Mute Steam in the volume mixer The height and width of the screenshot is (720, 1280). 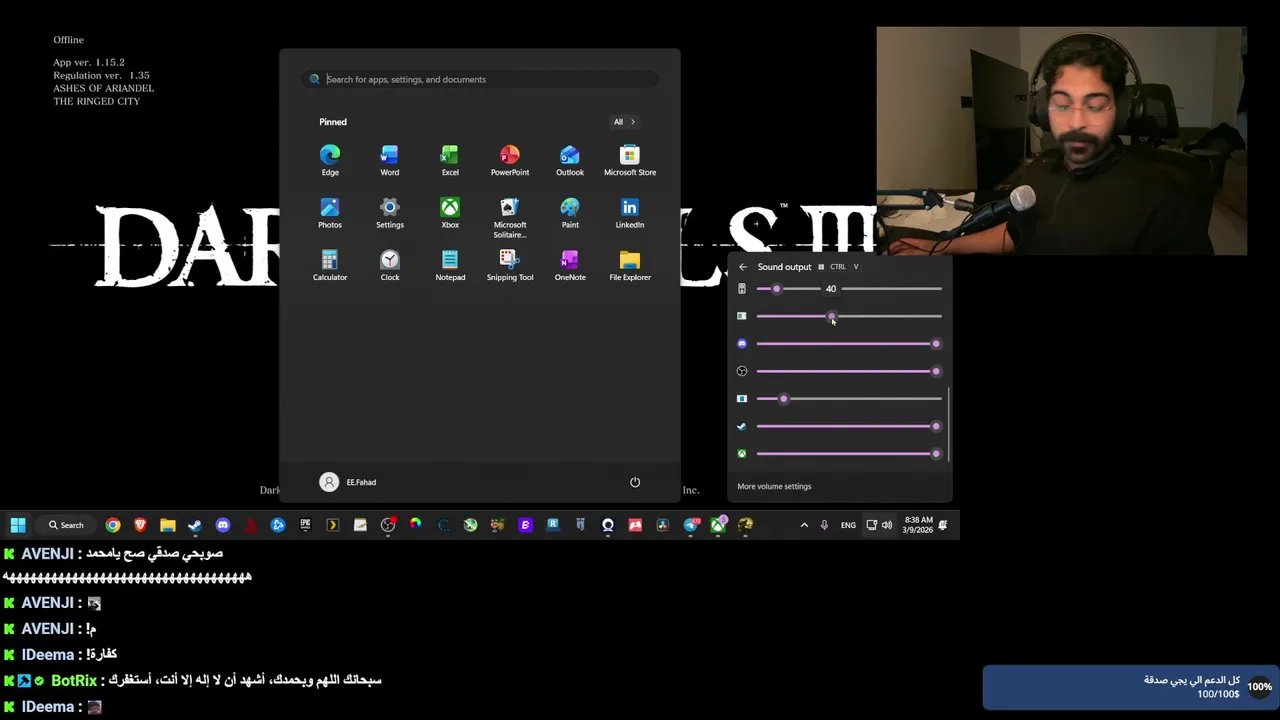pyautogui.click(x=742, y=426)
